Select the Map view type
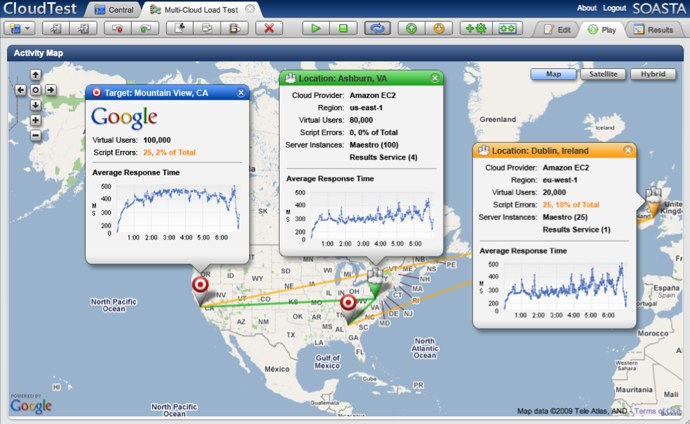The width and height of the screenshot is (690, 424). click(553, 74)
